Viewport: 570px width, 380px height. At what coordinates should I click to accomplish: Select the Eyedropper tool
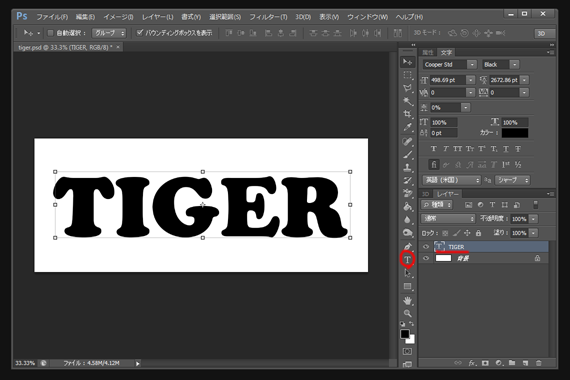408,127
